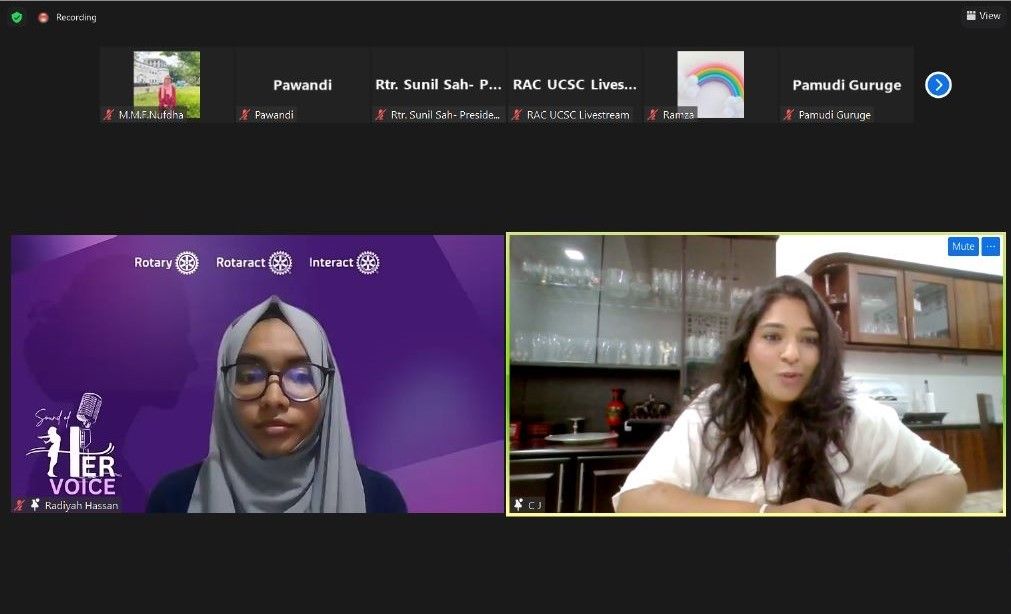Open the View layout menu
This screenshot has width=1011, height=614.
[983, 16]
